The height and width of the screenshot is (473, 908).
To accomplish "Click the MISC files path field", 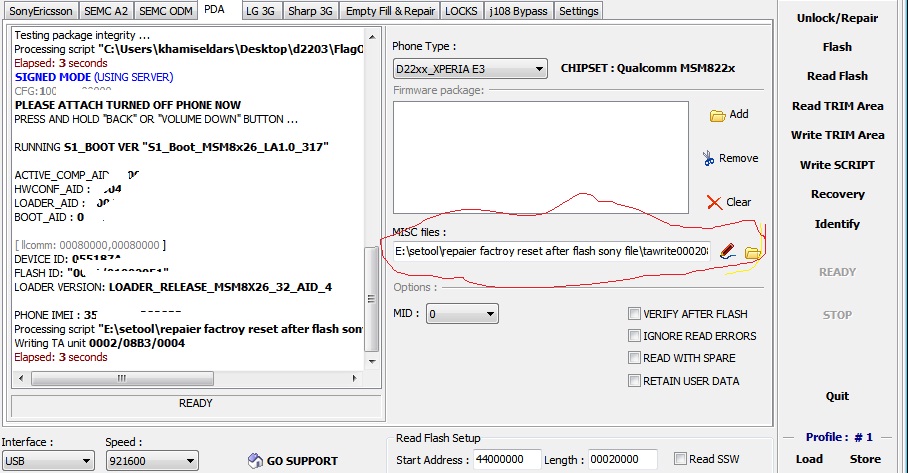I will point(552,251).
